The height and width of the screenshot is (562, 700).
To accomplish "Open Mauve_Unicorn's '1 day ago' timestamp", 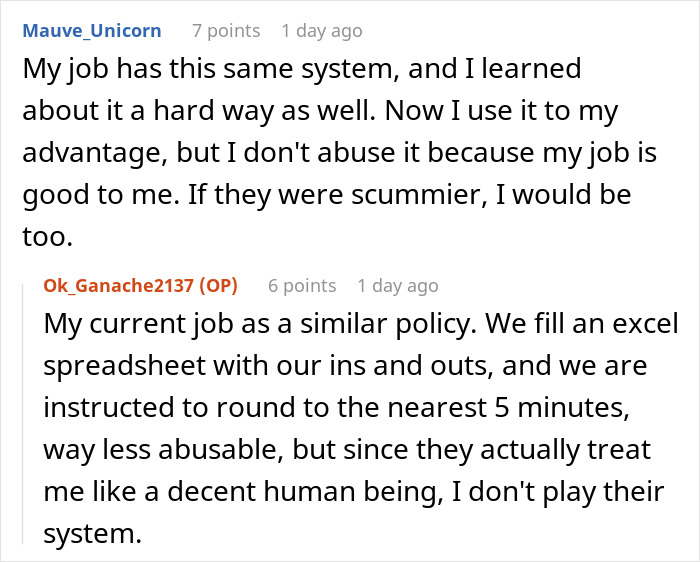I will (322, 30).
